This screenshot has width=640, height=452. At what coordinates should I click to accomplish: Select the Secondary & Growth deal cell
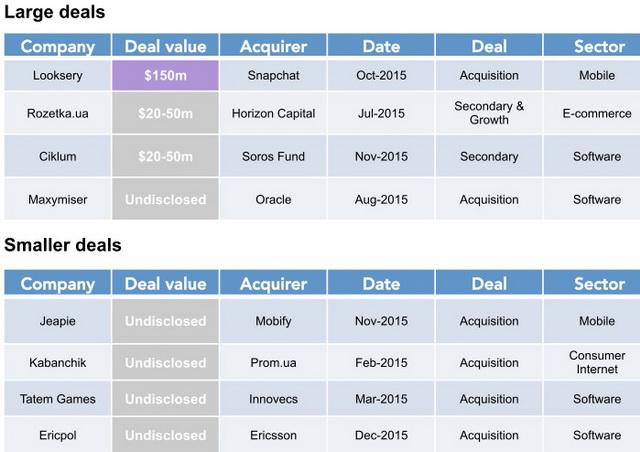pos(489,114)
